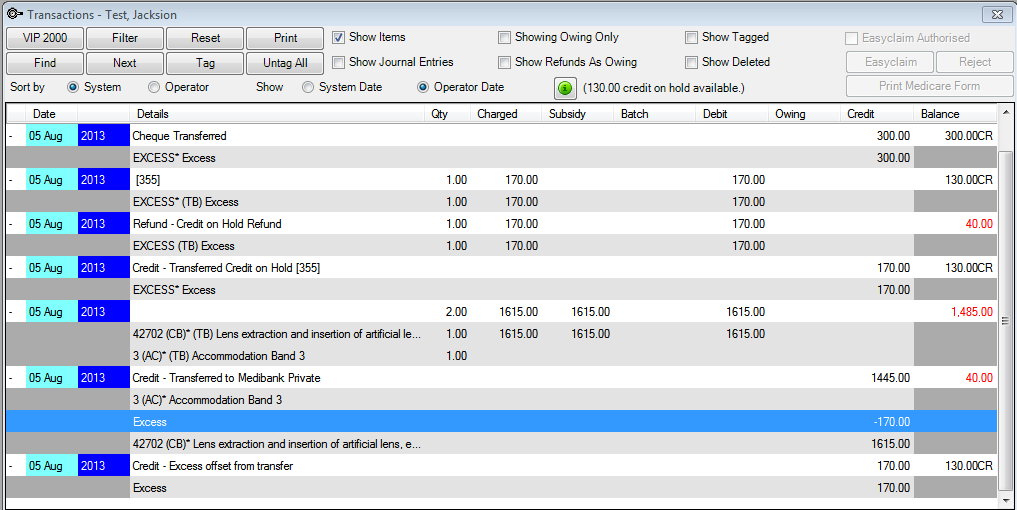This screenshot has width=1017, height=510.
Task: Click the Reset button
Action: click(x=205, y=38)
